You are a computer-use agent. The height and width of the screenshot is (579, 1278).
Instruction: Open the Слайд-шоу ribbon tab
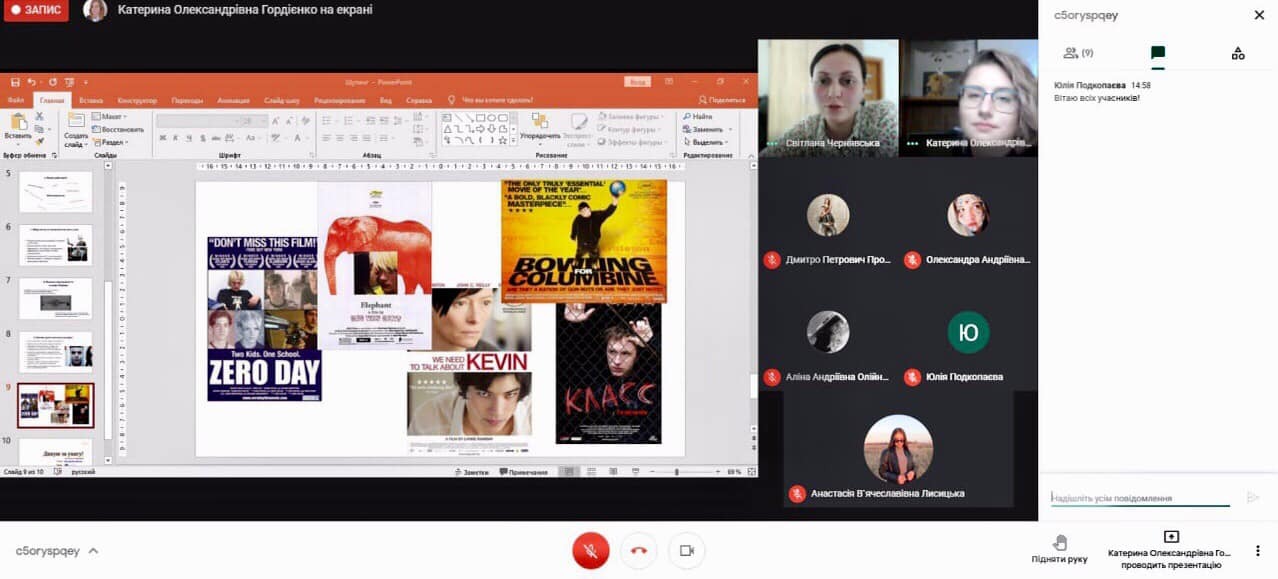[282, 100]
